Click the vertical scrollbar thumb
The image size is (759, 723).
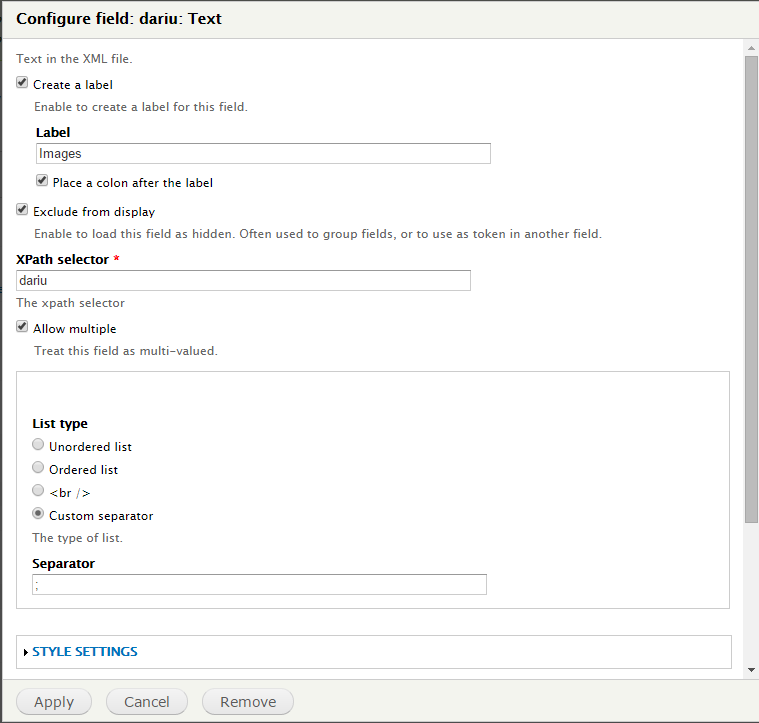tap(751, 289)
